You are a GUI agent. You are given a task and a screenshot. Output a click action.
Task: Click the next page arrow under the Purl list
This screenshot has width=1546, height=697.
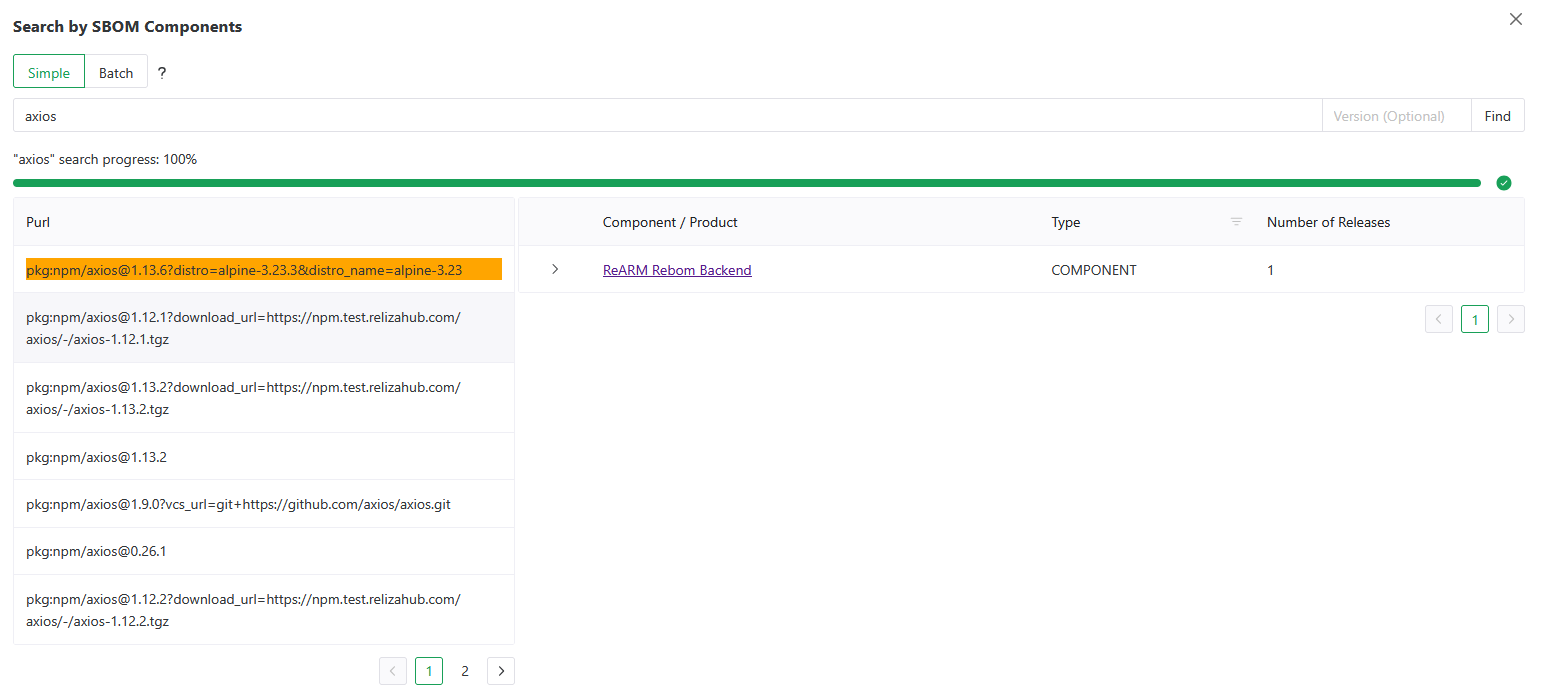click(x=501, y=671)
